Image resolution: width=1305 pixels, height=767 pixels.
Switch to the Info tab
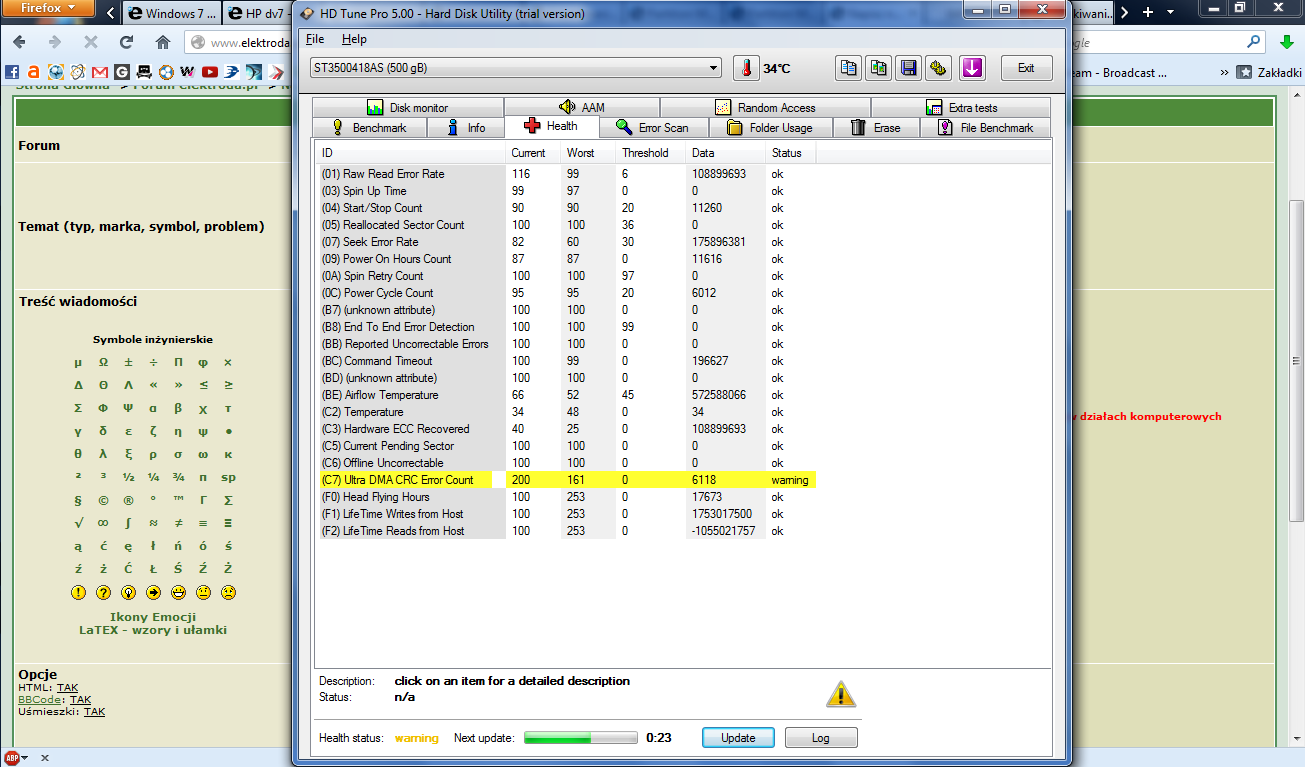coord(466,128)
